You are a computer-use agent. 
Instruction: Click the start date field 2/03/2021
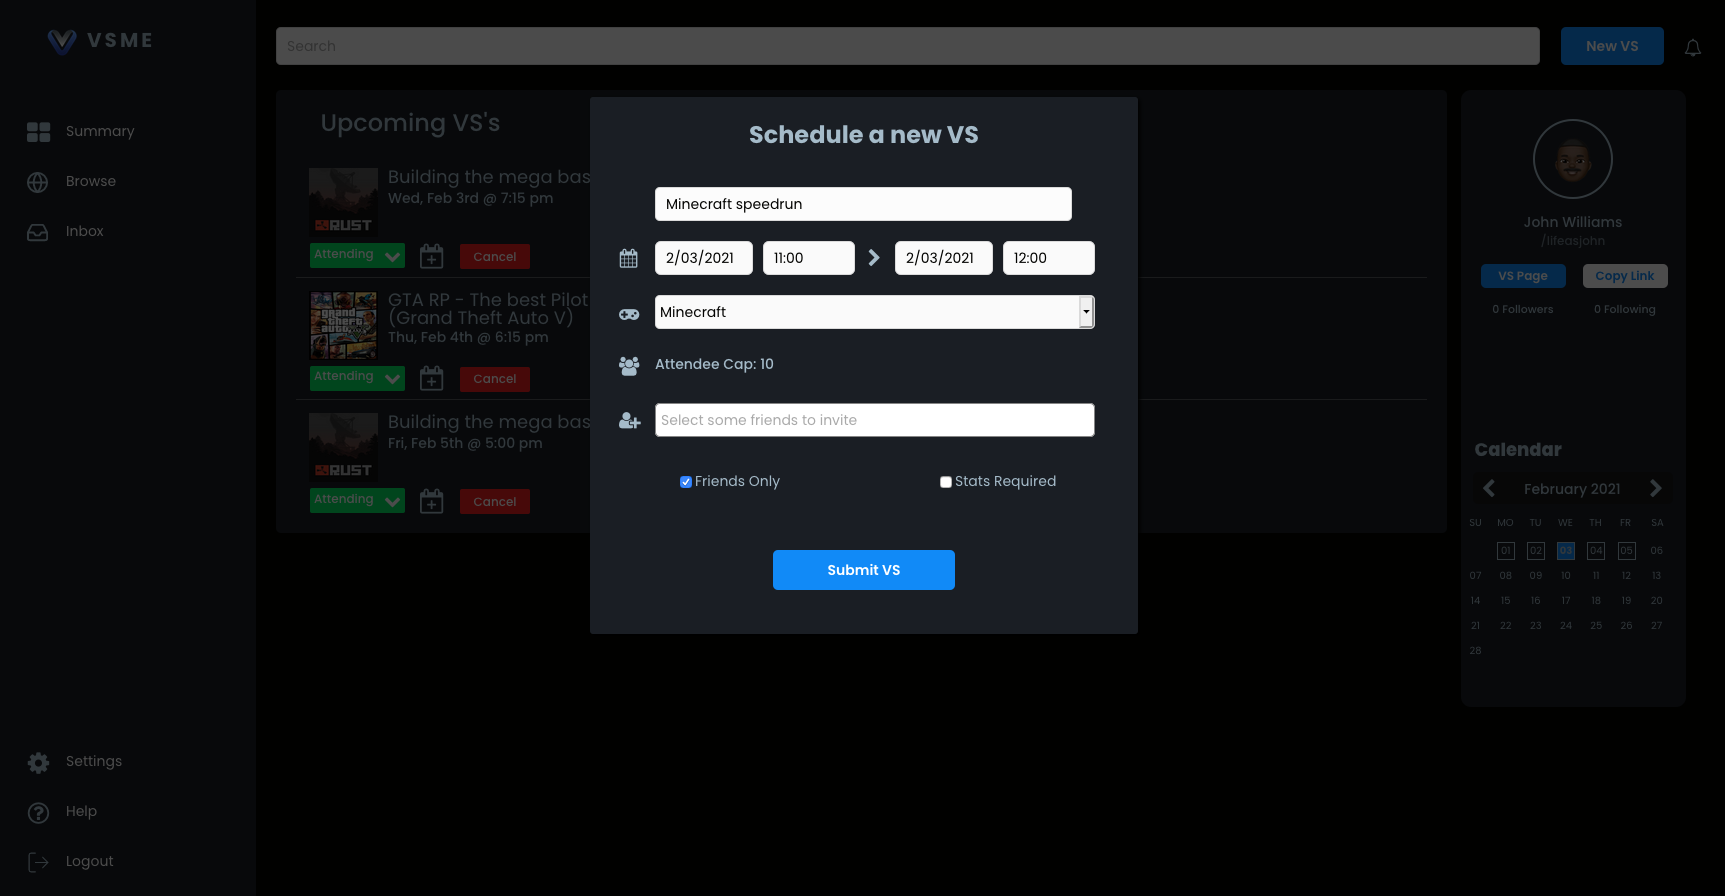704,258
